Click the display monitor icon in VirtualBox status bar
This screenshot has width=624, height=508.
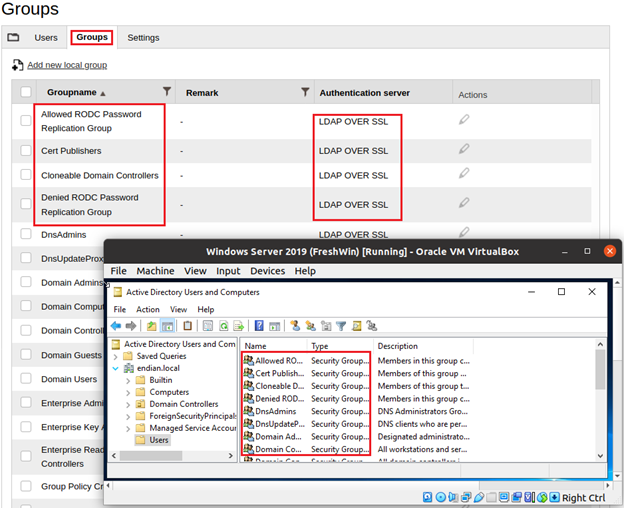(504, 497)
